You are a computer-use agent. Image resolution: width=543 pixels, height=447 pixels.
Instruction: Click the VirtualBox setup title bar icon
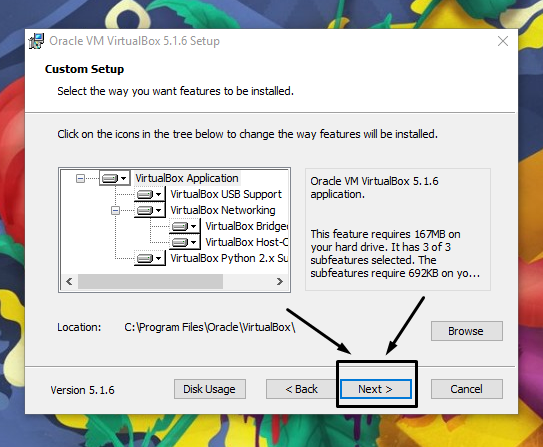[36, 41]
